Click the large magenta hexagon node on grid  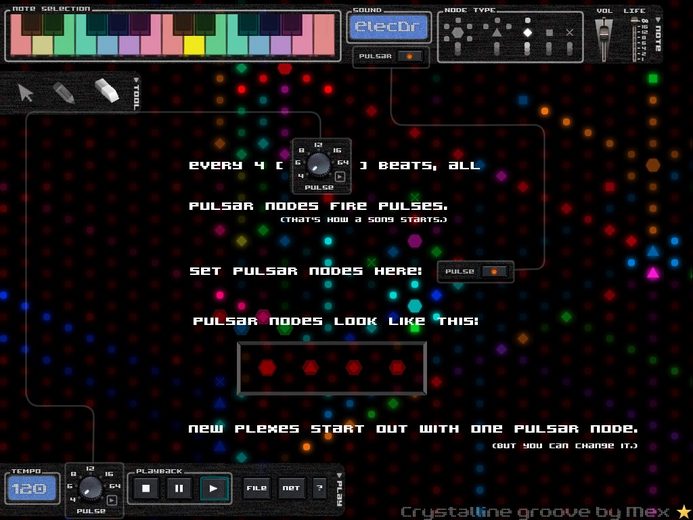pos(415,241)
